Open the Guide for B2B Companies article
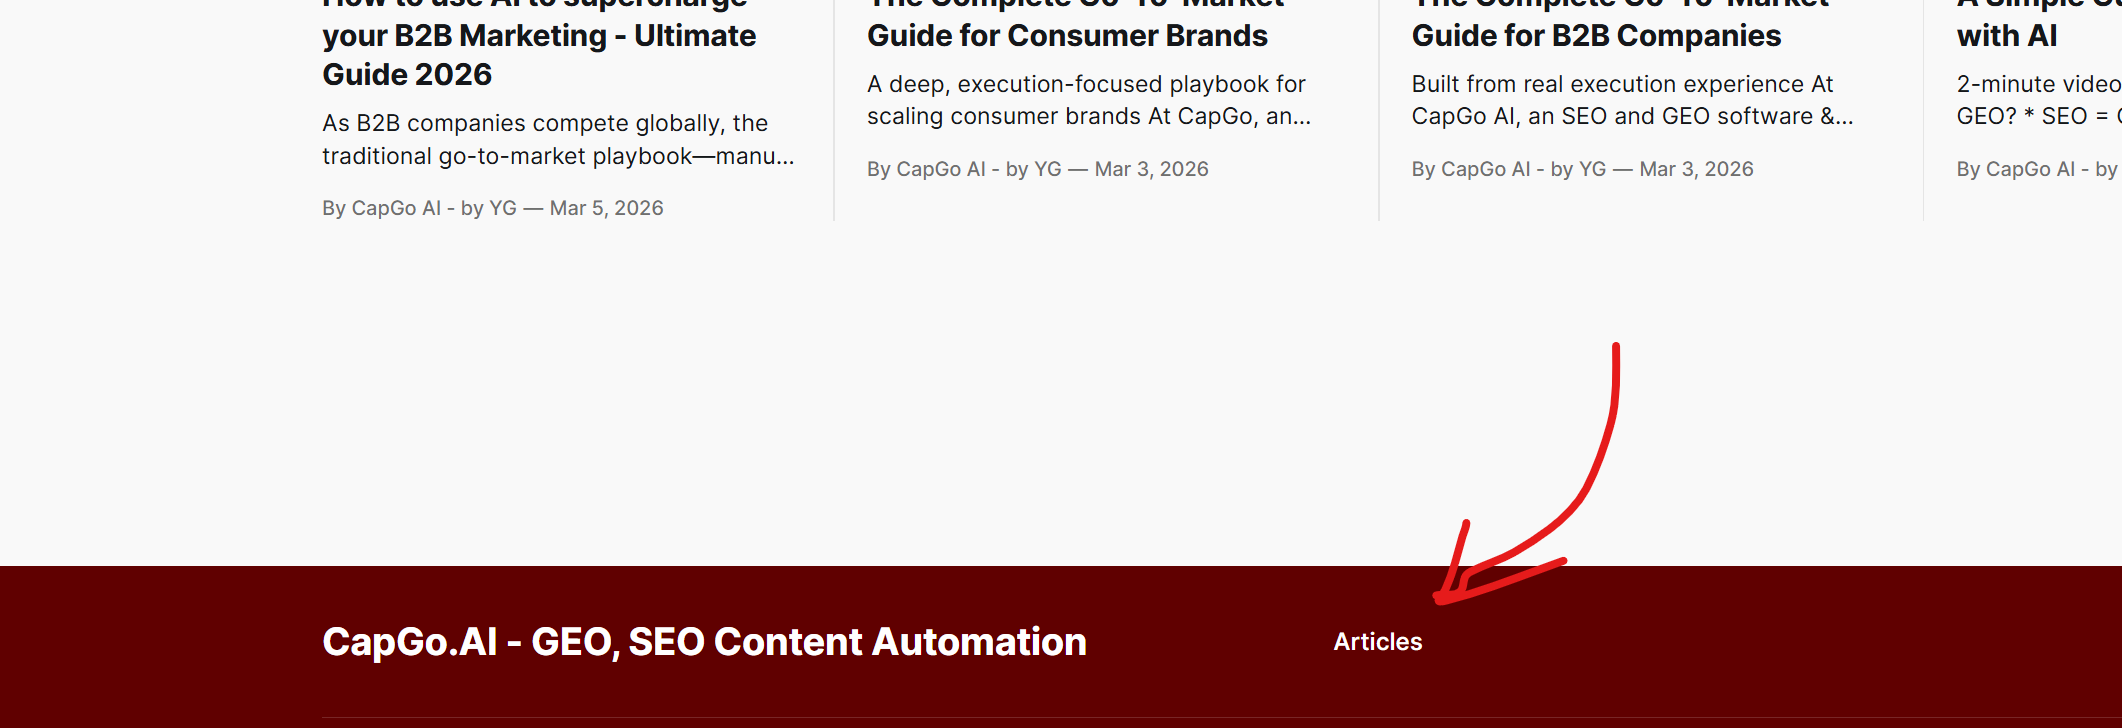Screen dimensions: 2122x728 [1596, 36]
